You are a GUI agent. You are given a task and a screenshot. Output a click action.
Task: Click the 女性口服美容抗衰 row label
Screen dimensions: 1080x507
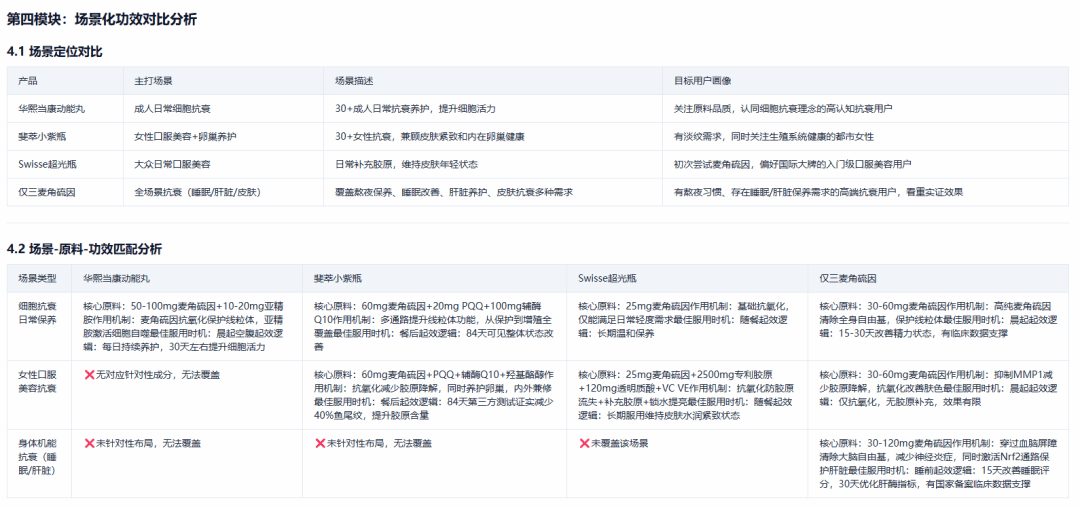point(38,382)
